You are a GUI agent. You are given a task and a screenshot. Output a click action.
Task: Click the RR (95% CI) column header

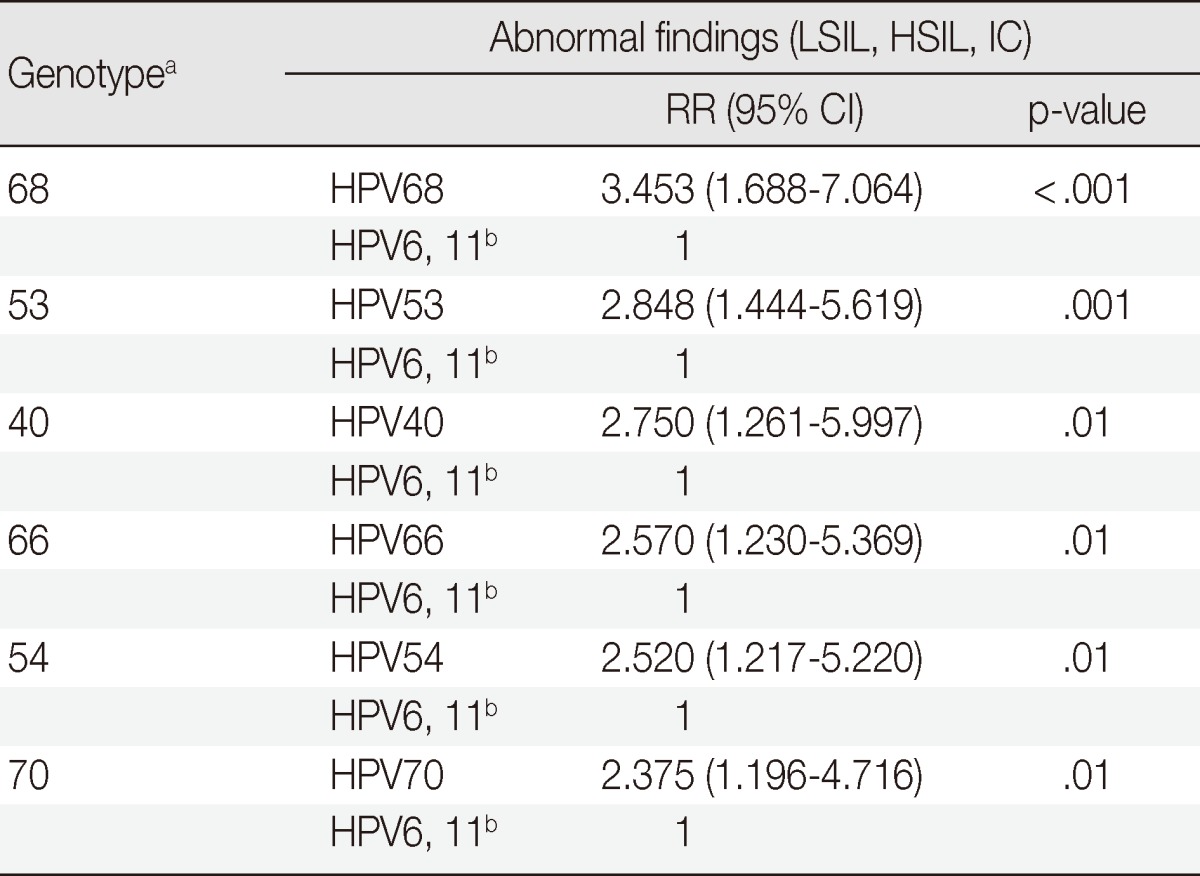(x=764, y=112)
